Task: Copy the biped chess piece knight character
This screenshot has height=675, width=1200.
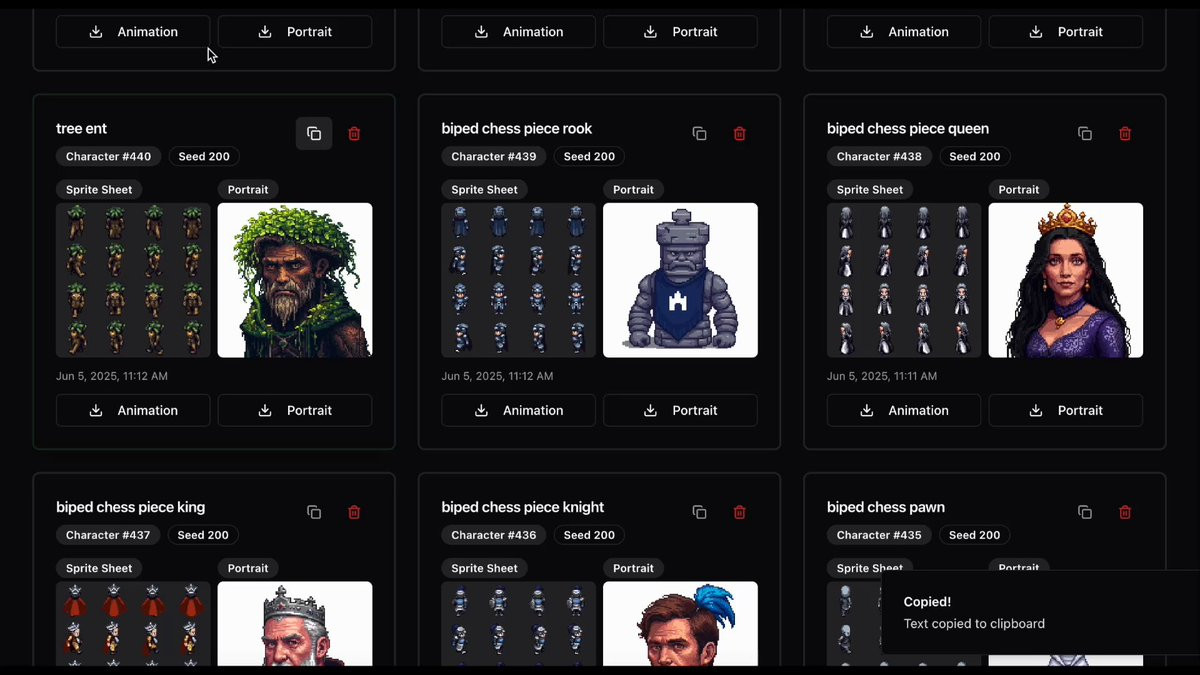Action: [700, 512]
